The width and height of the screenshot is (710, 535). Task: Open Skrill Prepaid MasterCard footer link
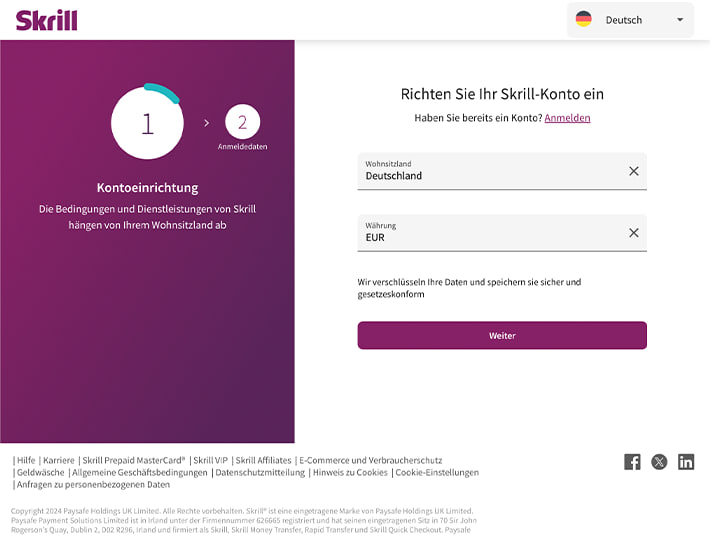[134, 460]
